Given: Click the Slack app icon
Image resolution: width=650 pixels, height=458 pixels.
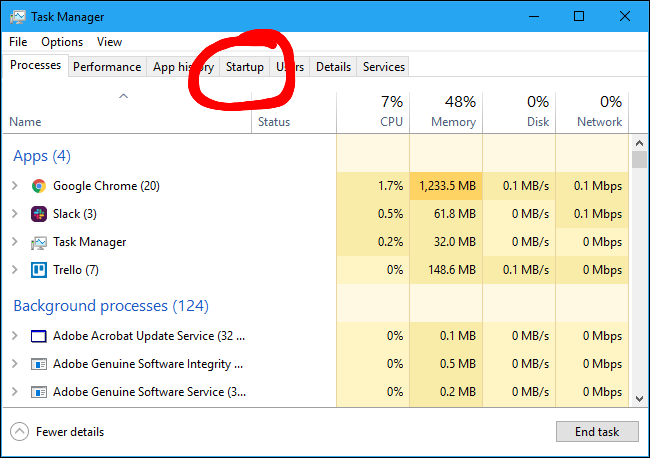Looking at the screenshot, I should [39, 214].
